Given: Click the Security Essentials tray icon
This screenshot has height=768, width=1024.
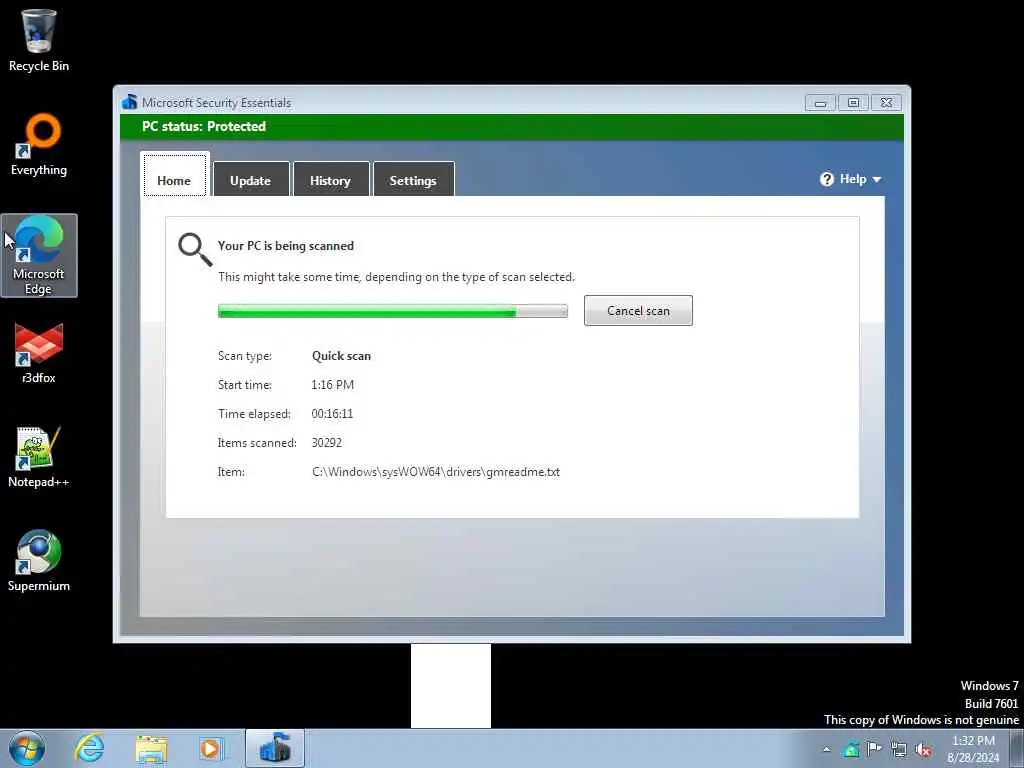Looking at the screenshot, I should click(x=851, y=749).
